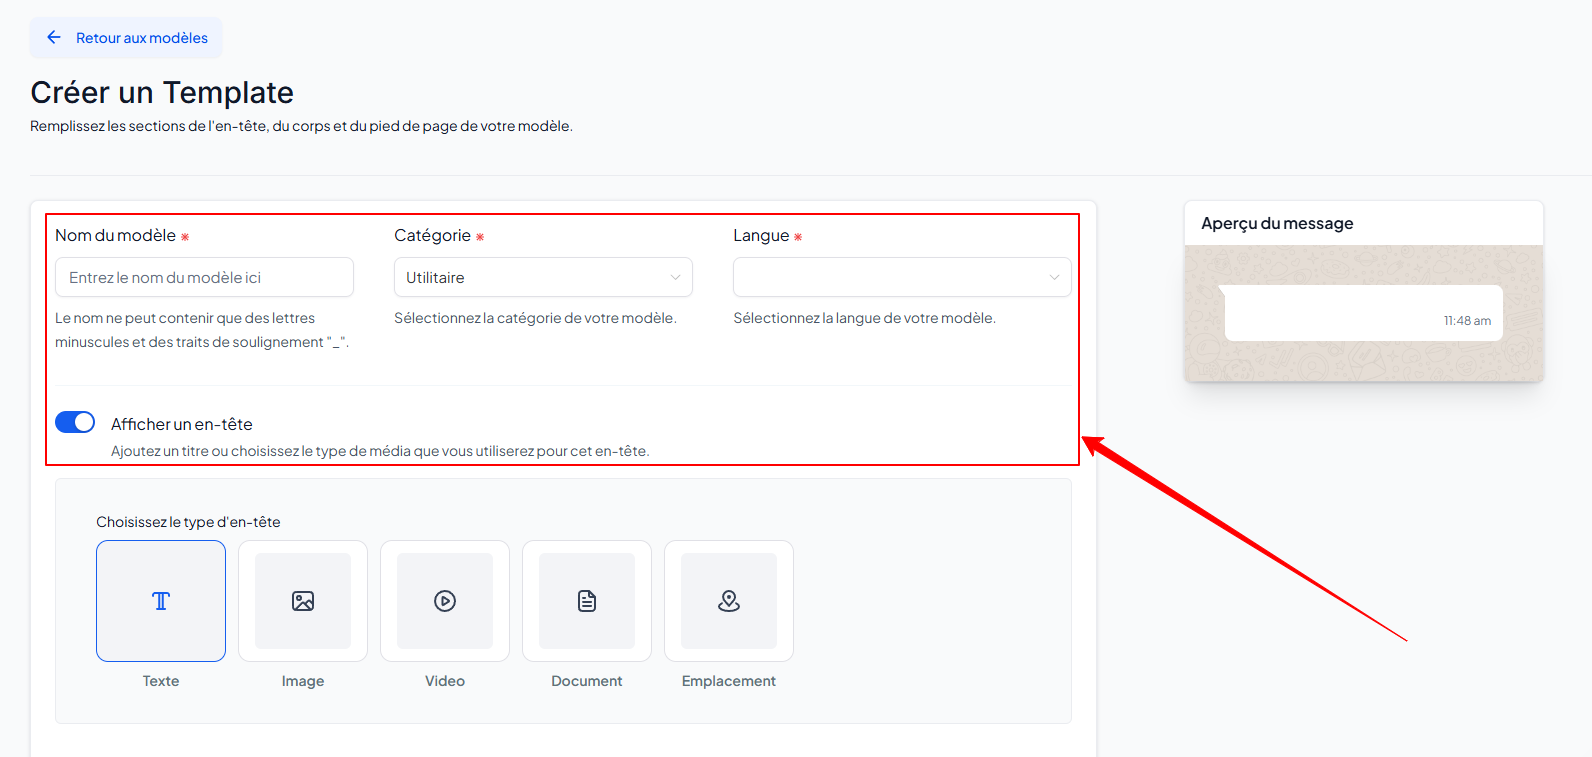Click the Choisissez le type d'en-tête label
1592x757 pixels.
point(188,522)
